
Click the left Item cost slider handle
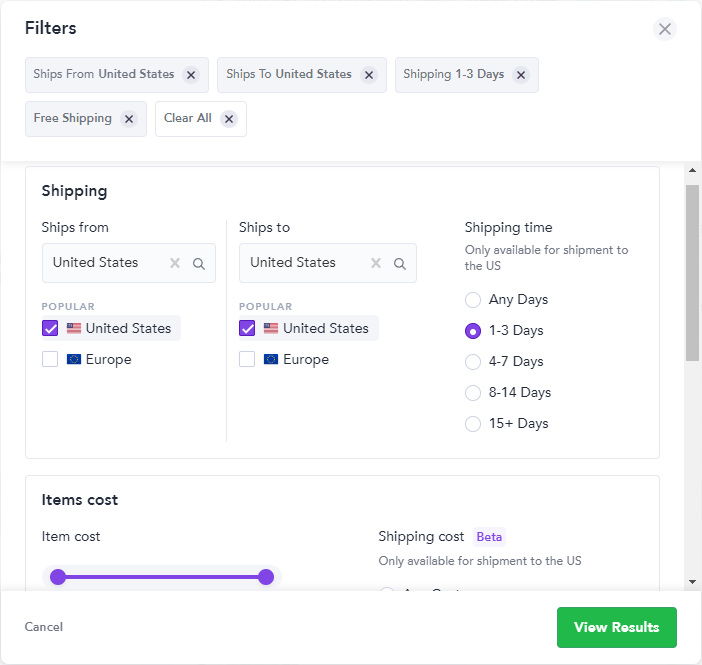click(58, 577)
